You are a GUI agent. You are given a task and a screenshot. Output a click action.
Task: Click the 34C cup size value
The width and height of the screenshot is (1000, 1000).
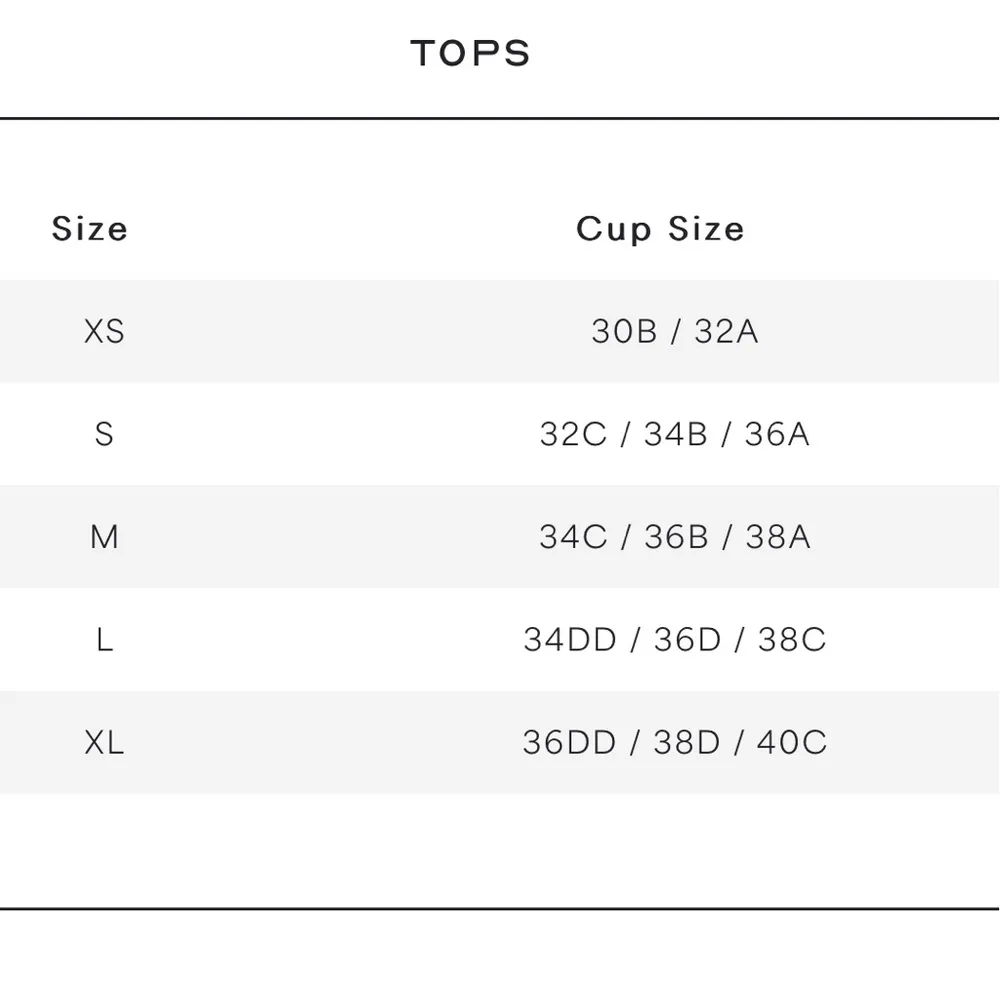[573, 537]
